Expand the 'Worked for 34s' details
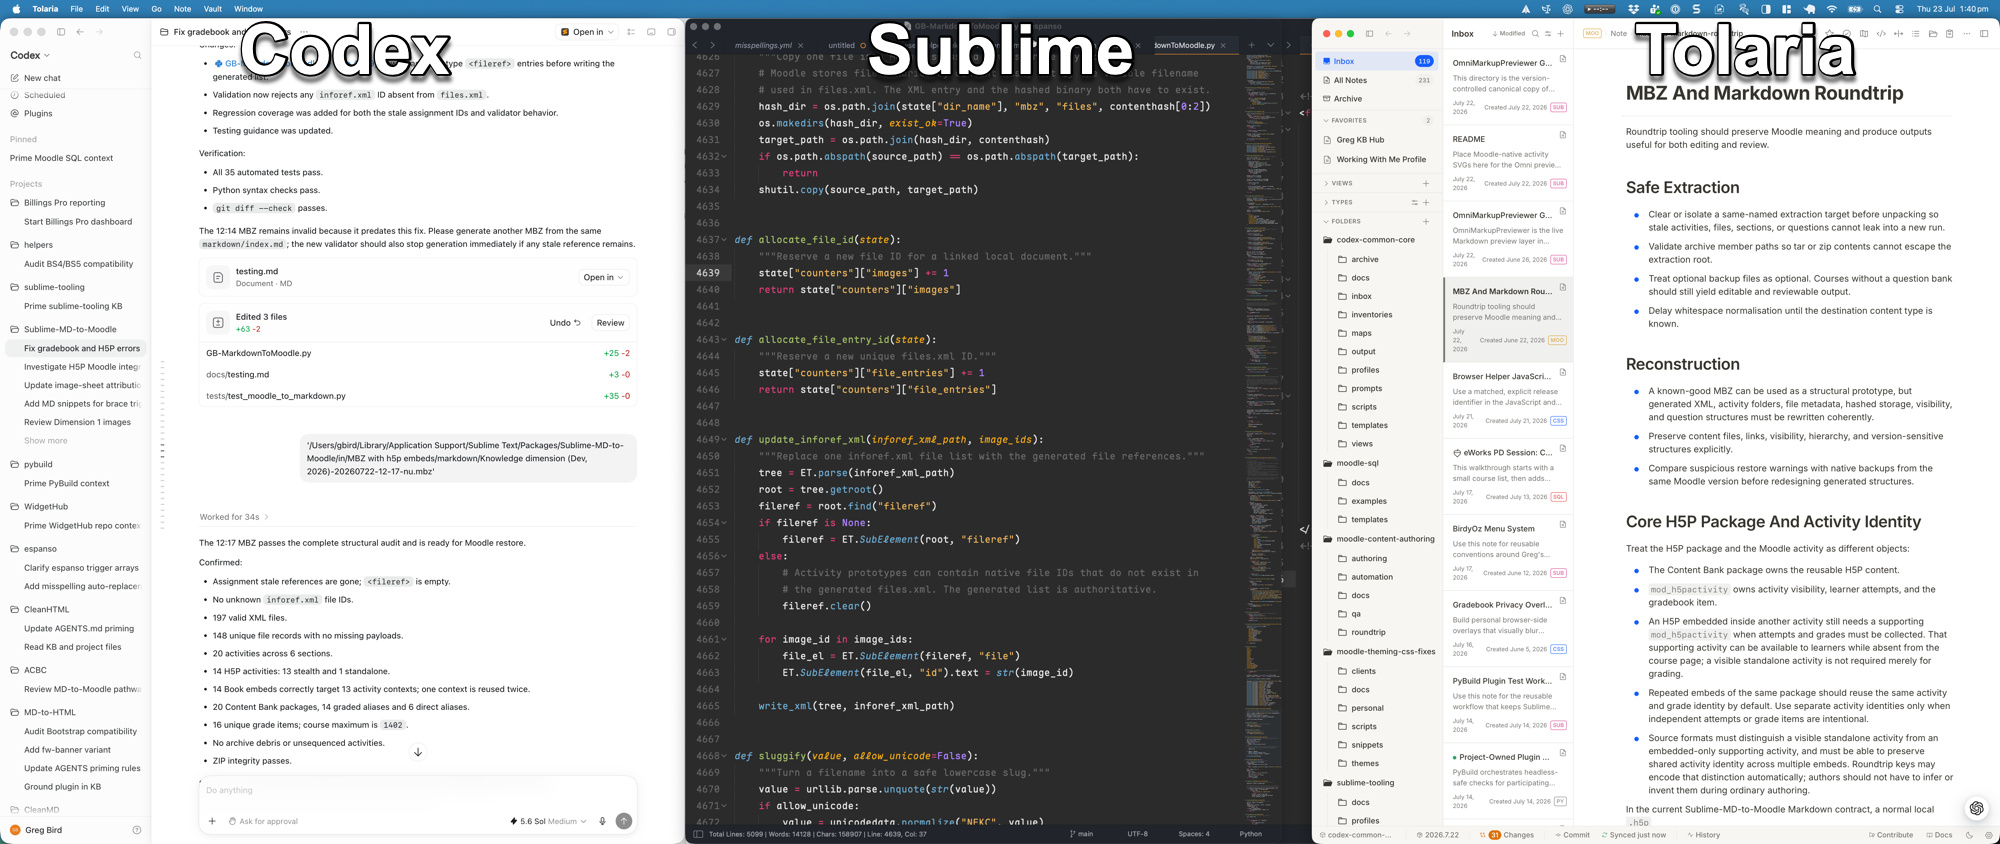The image size is (2000, 844). click(234, 517)
